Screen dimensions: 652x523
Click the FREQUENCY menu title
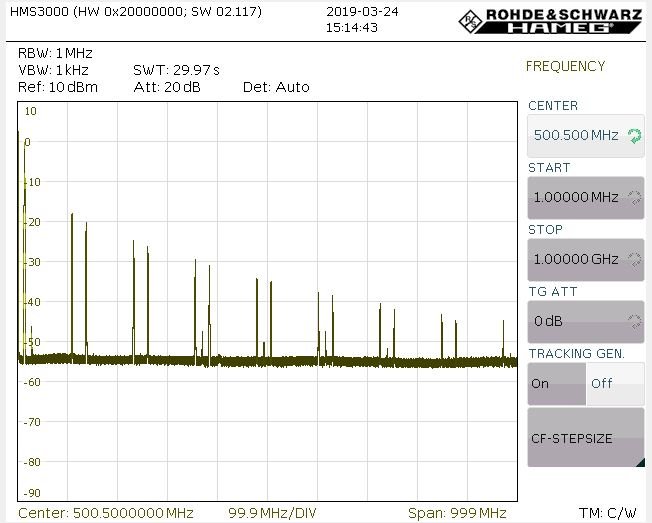(x=565, y=66)
